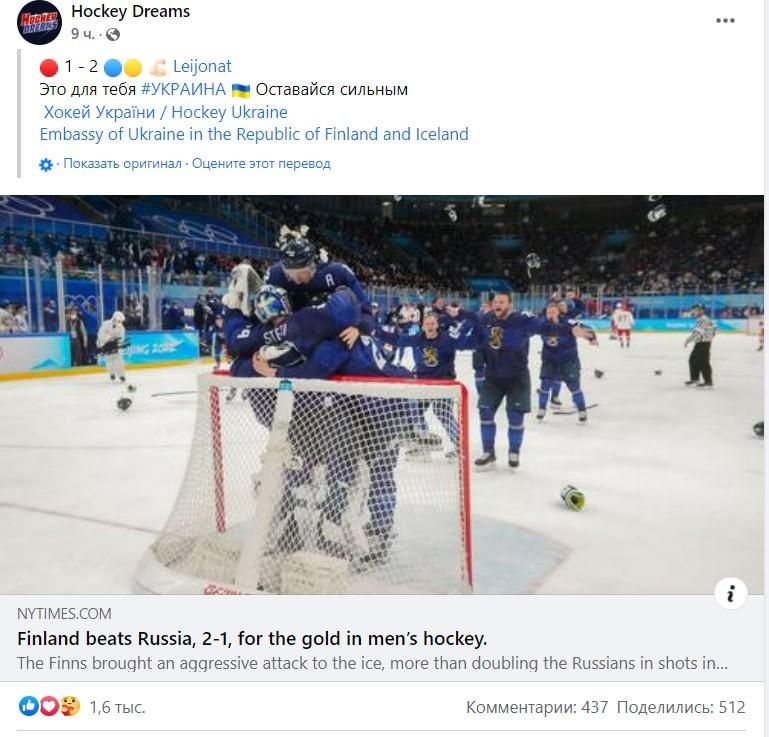View the 1,6 тыс. reactions count

click(117, 707)
